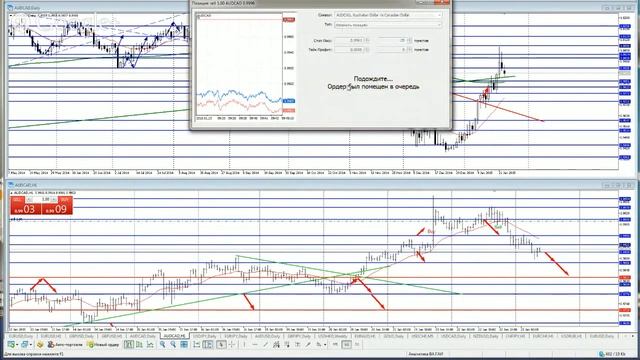Screen dimensions: 640x360
Task: Tile chart windows with grid icon
Action: [184, 344]
